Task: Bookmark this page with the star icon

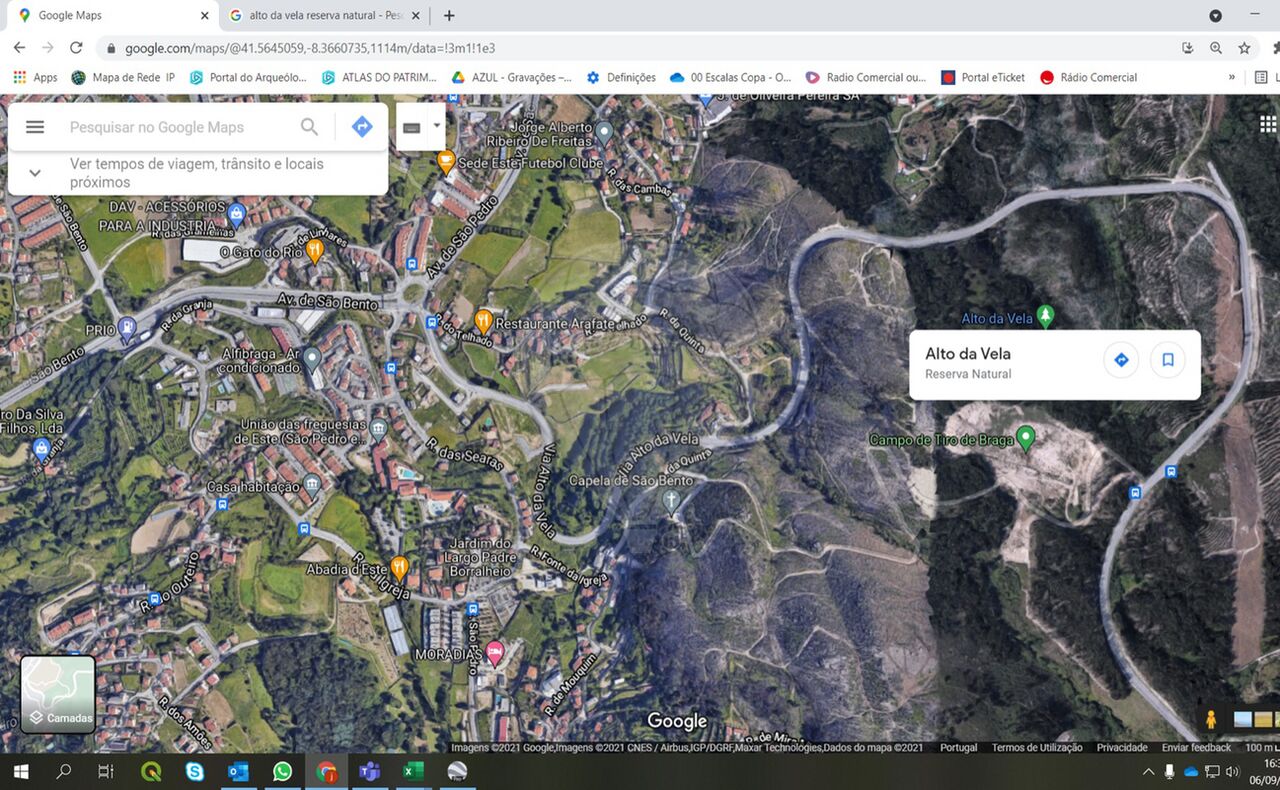Action: pyautogui.click(x=1244, y=48)
